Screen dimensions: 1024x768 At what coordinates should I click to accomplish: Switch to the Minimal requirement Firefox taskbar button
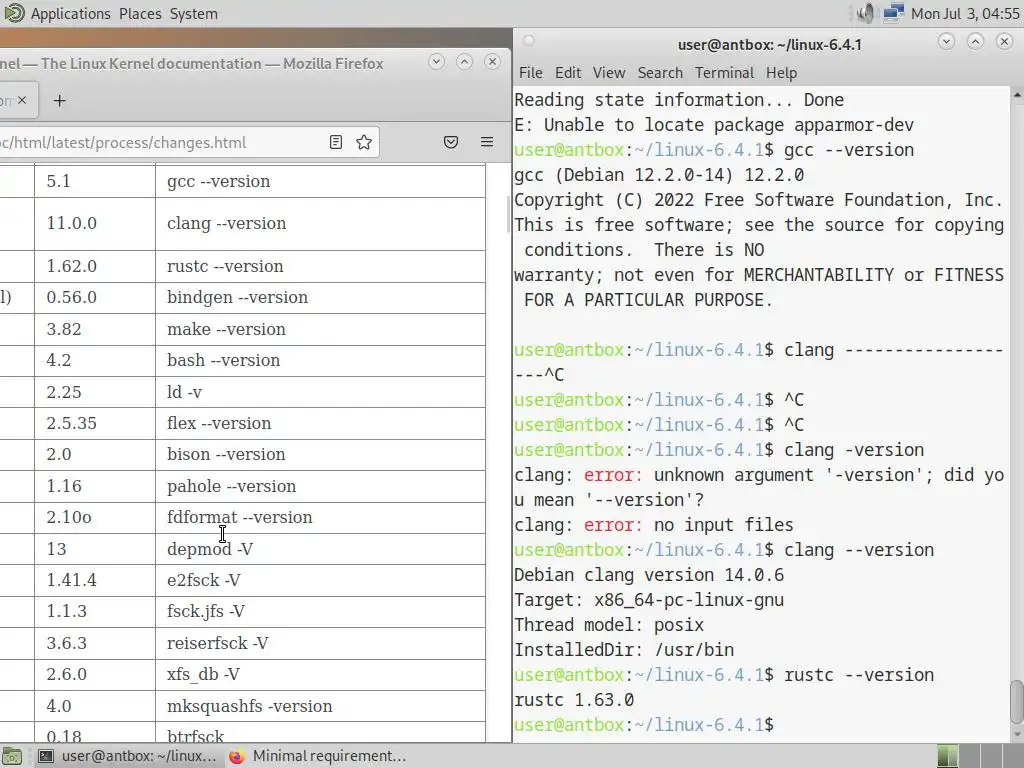coord(318,756)
